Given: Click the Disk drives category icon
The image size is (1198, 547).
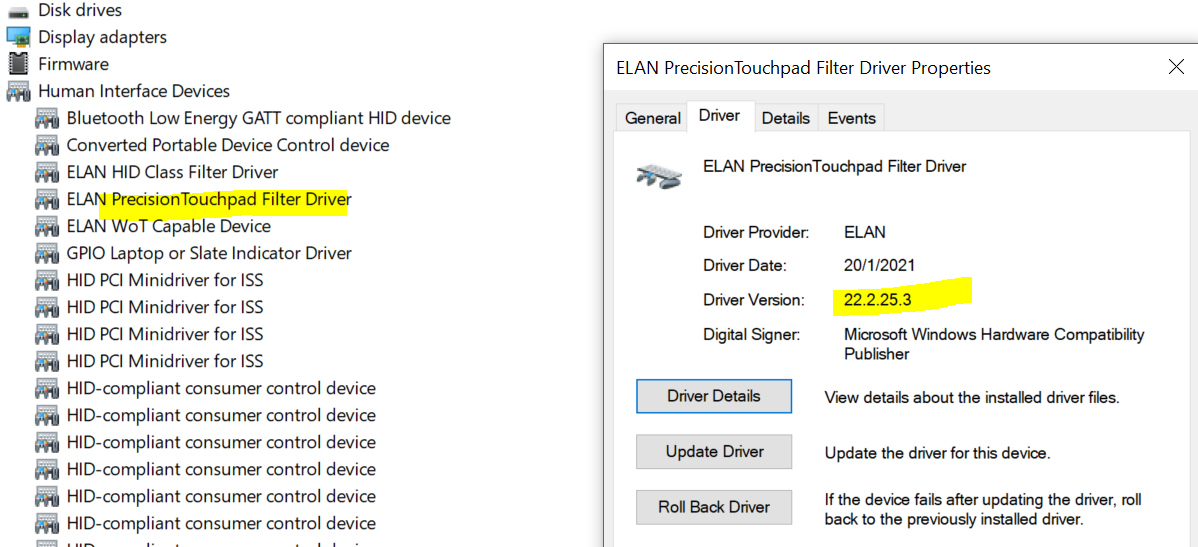Looking at the screenshot, I should [x=18, y=10].
